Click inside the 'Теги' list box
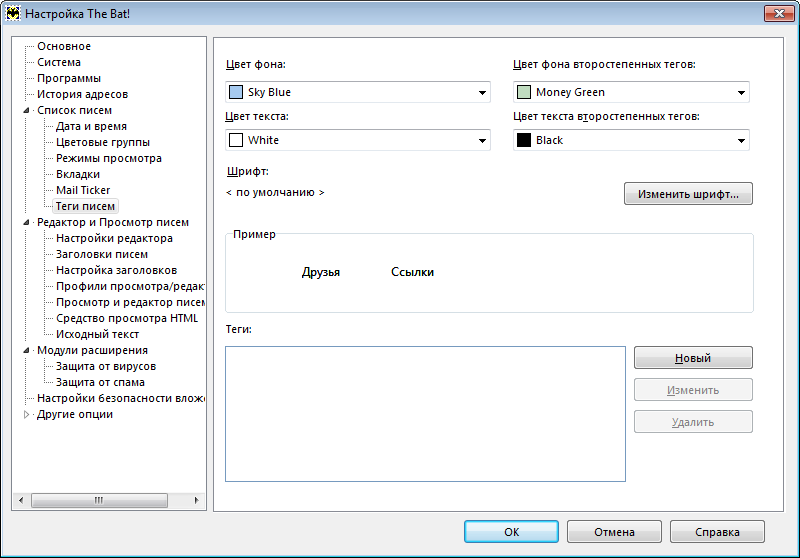 (426, 414)
